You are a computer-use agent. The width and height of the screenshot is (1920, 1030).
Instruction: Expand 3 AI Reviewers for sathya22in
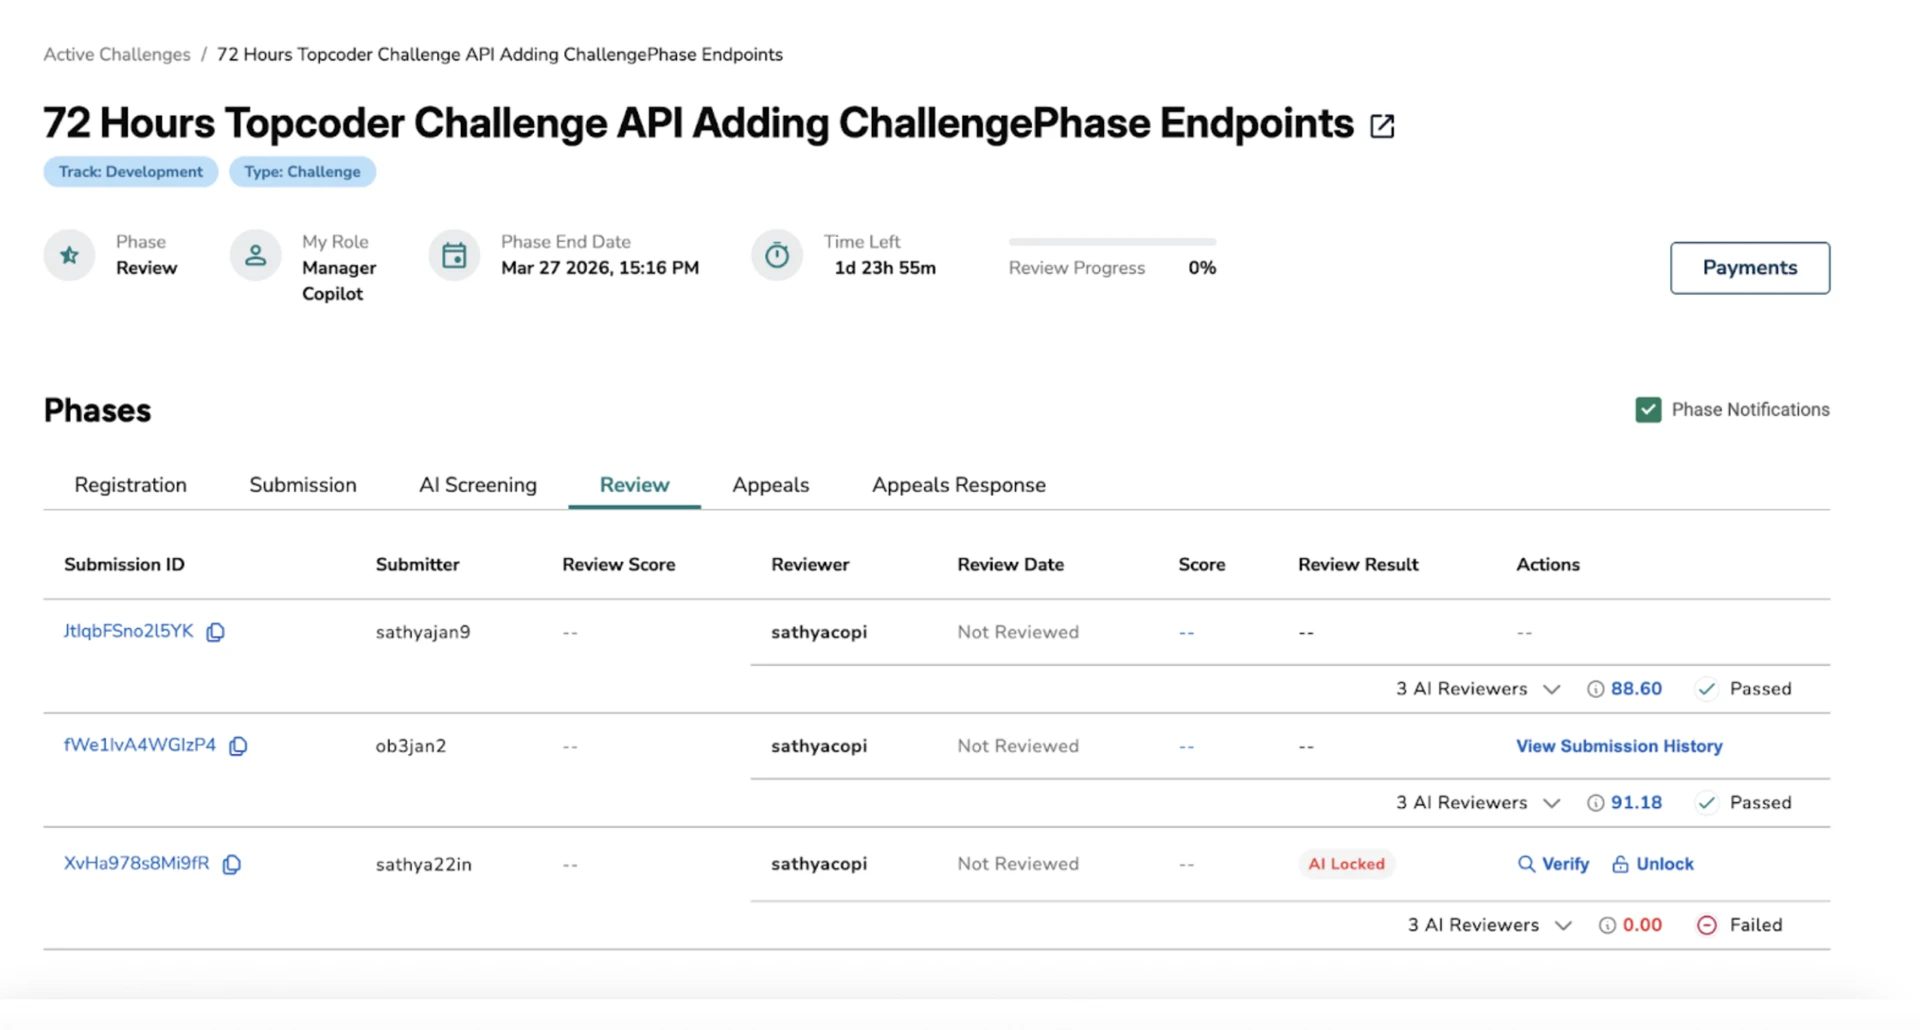(x=1563, y=925)
